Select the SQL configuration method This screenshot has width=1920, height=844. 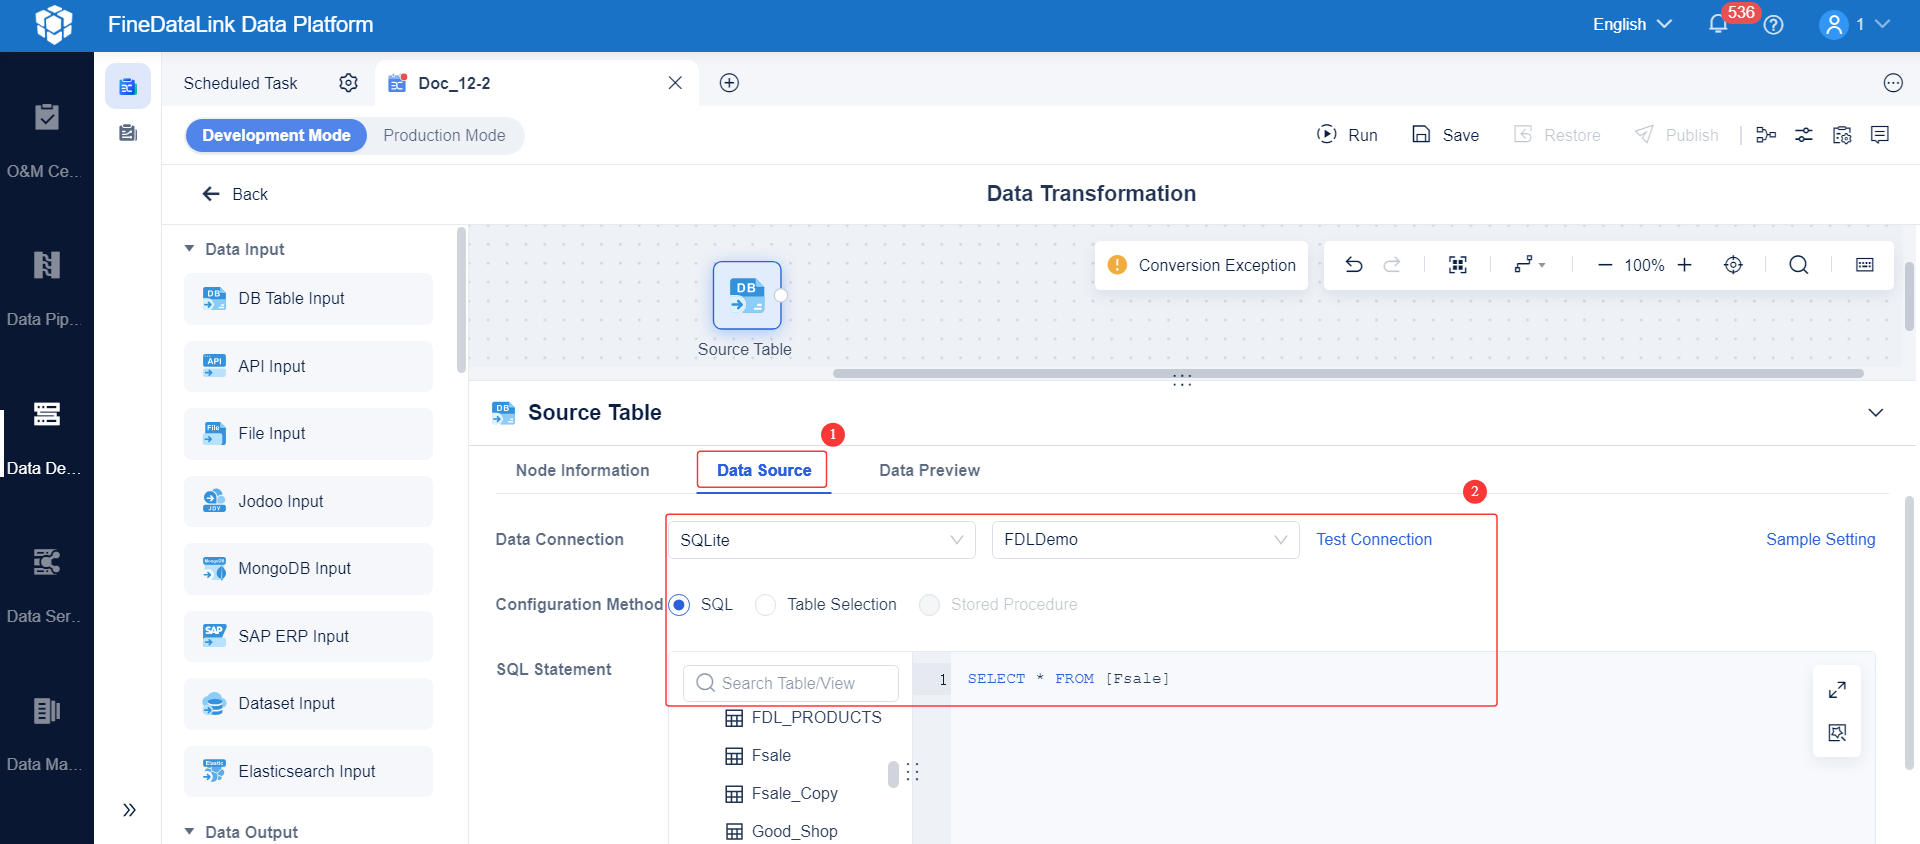click(x=680, y=604)
